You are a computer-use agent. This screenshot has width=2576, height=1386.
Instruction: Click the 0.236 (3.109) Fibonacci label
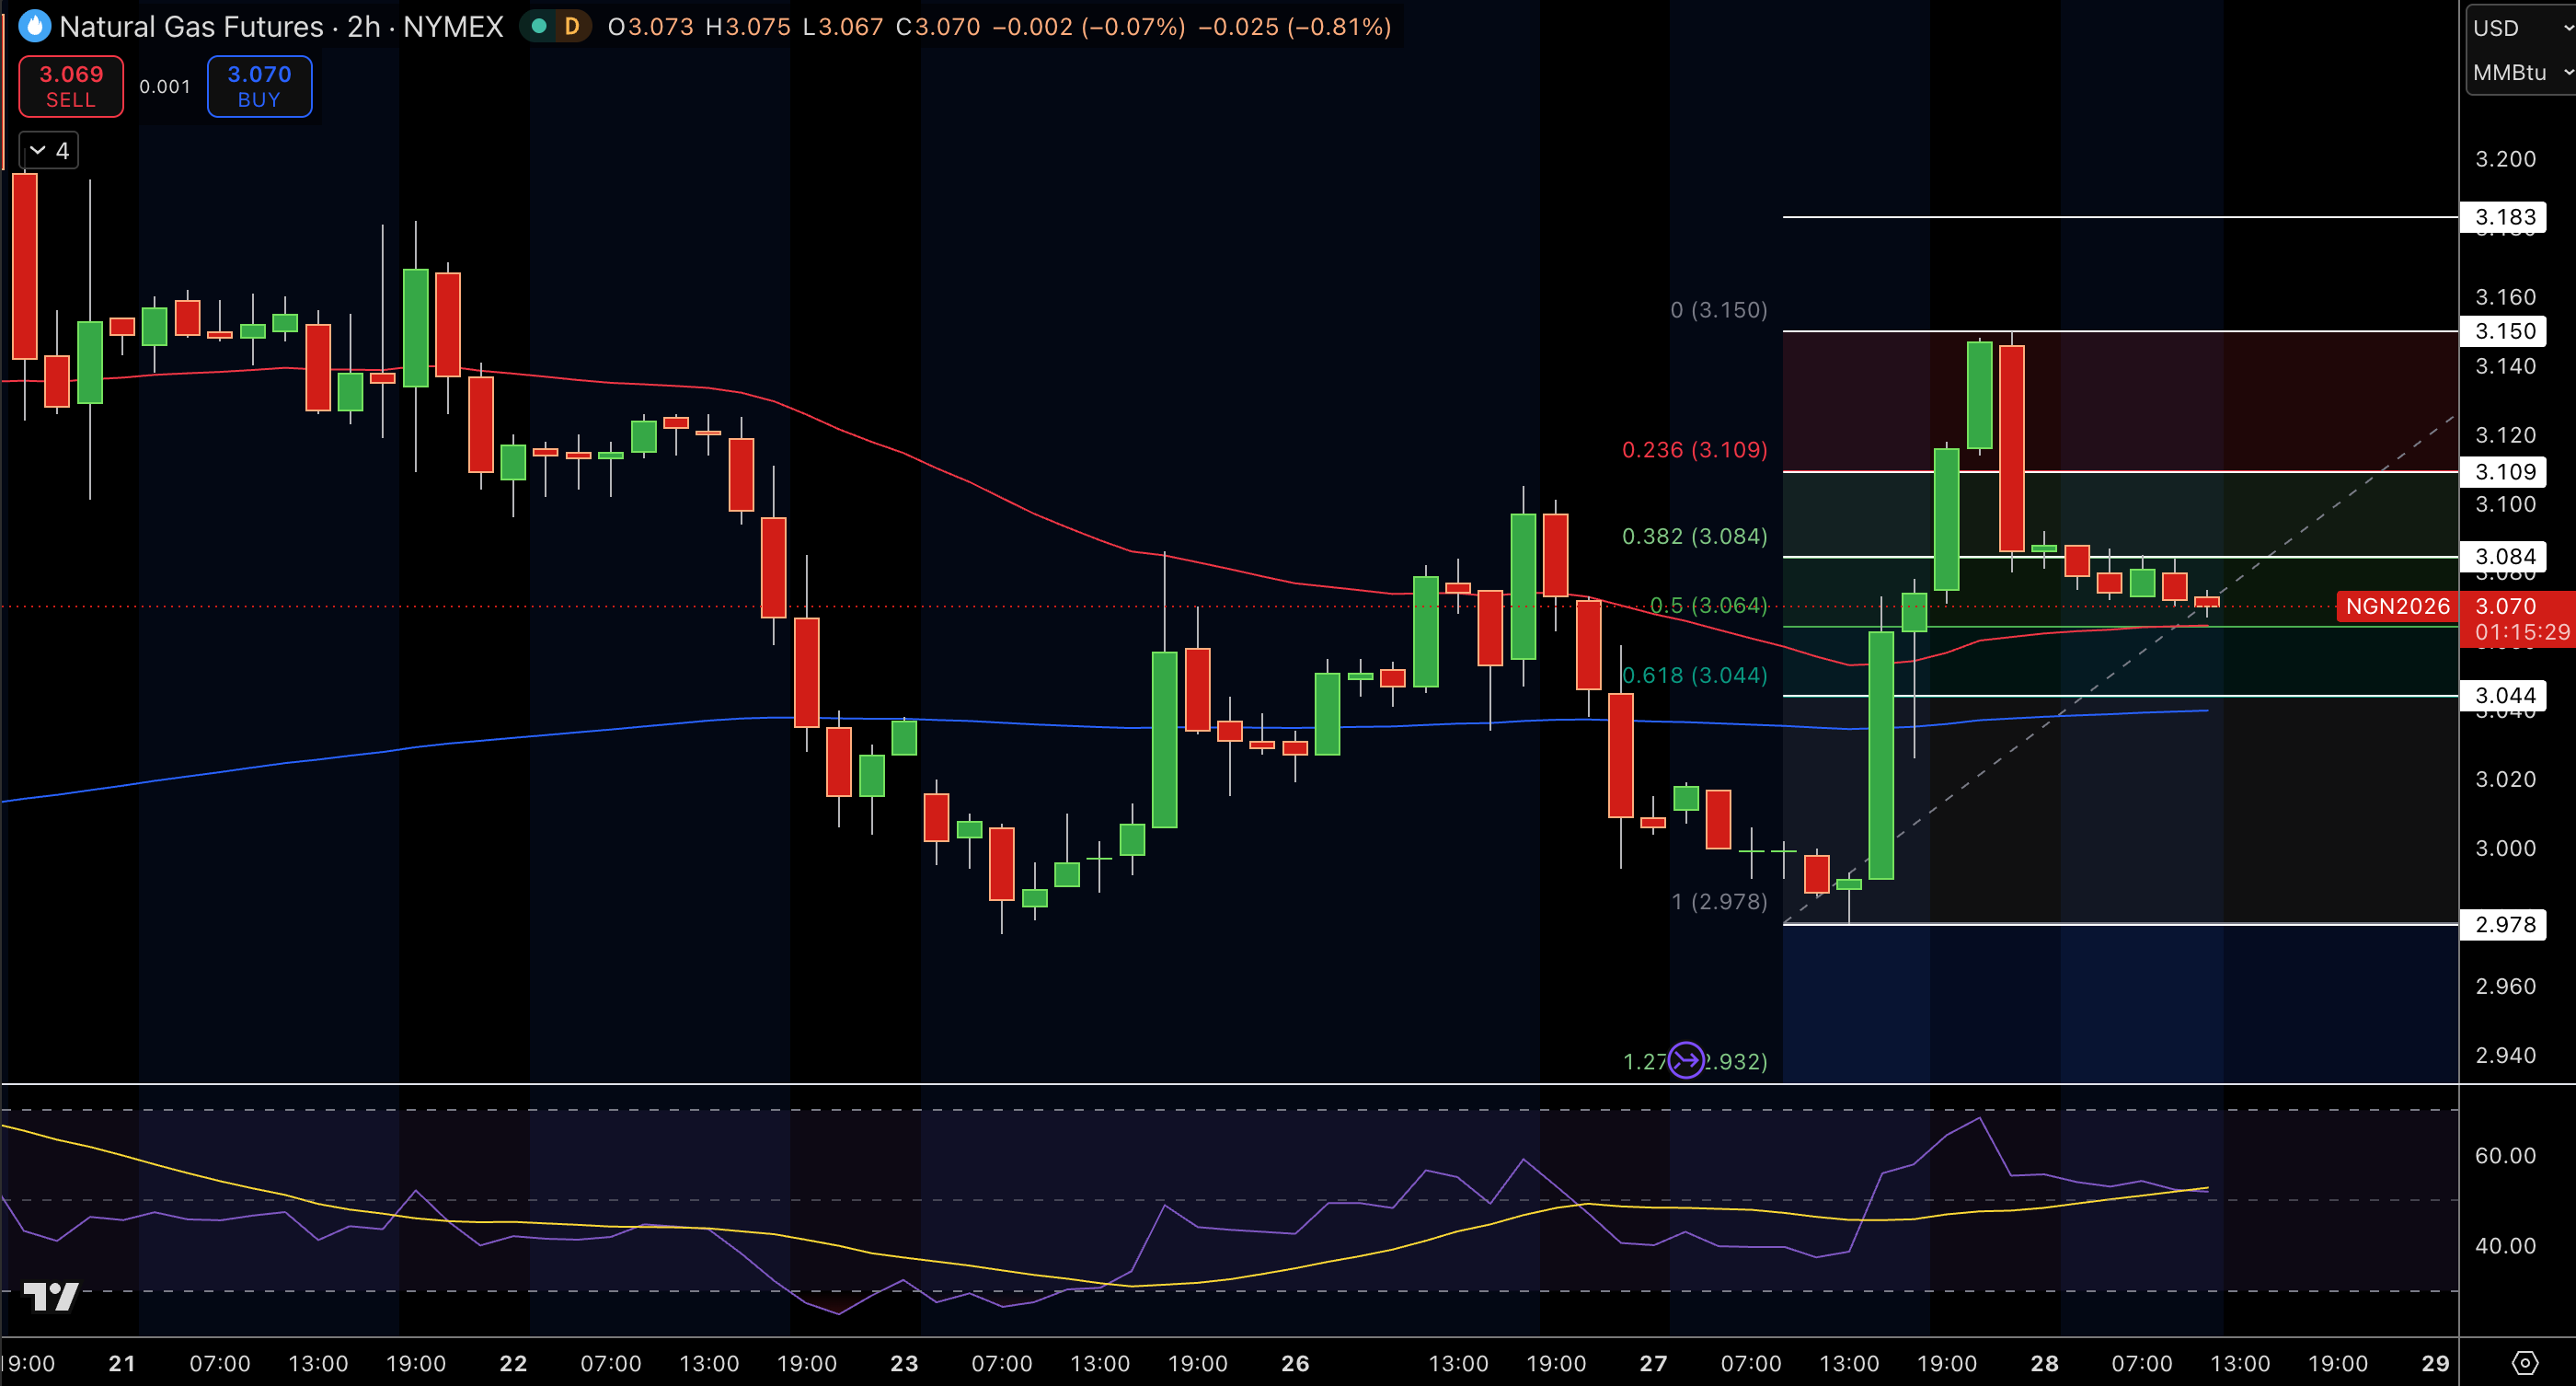click(x=1694, y=450)
